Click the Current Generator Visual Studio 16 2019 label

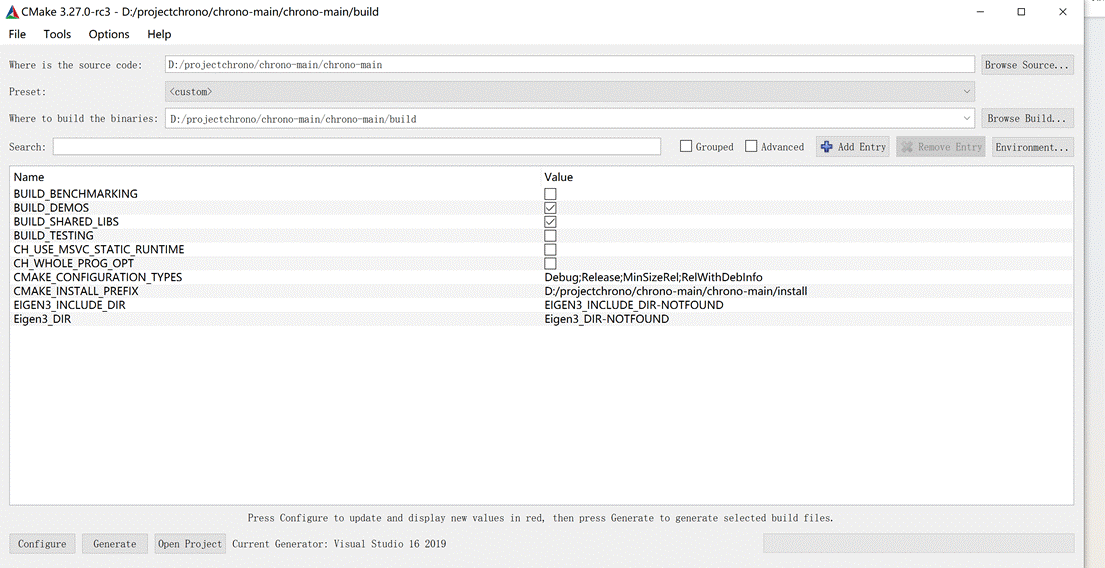tap(339, 544)
